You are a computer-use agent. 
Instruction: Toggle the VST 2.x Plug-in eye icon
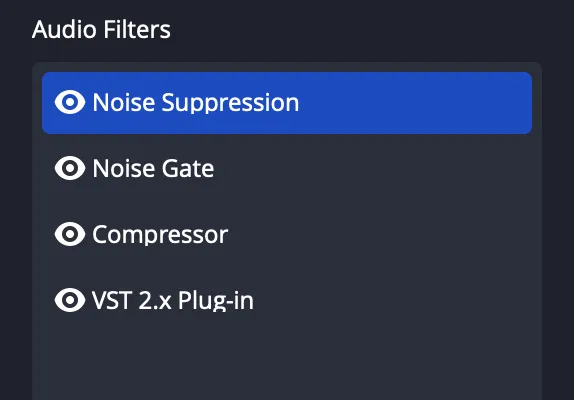tap(70, 300)
